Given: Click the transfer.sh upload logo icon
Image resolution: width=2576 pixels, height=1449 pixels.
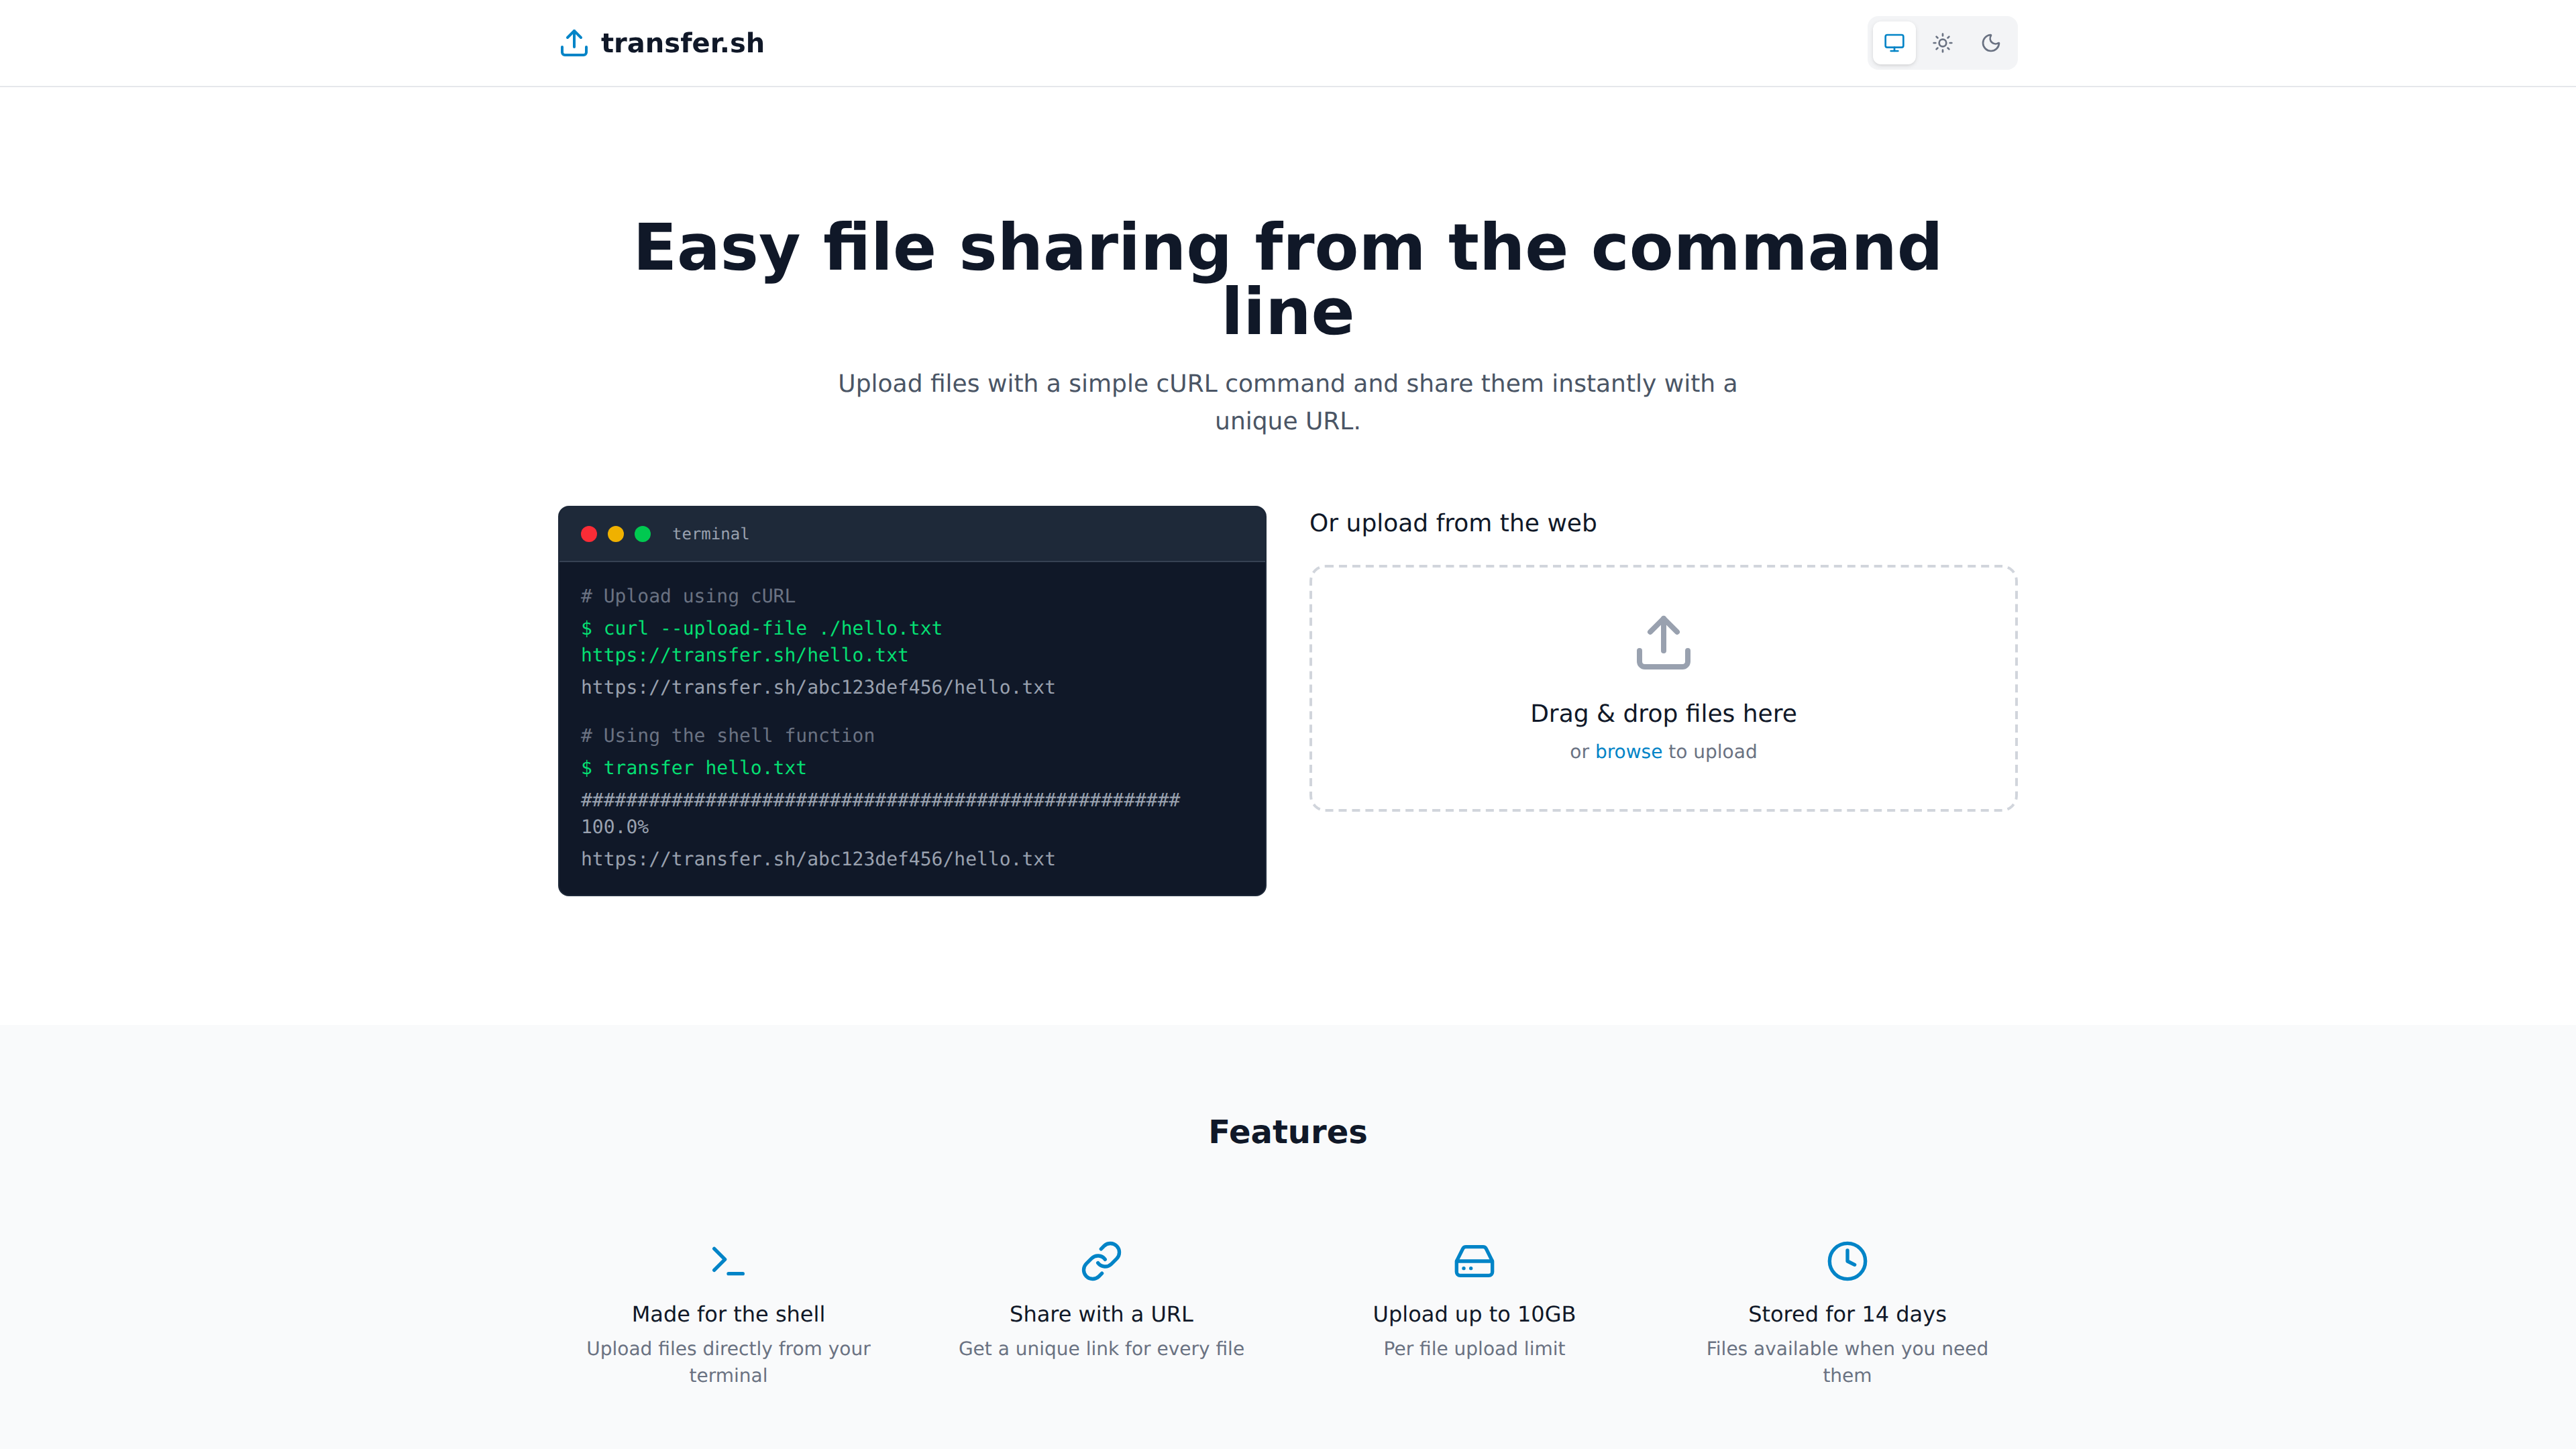Looking at the screenshot, I should tap(573, 43).
